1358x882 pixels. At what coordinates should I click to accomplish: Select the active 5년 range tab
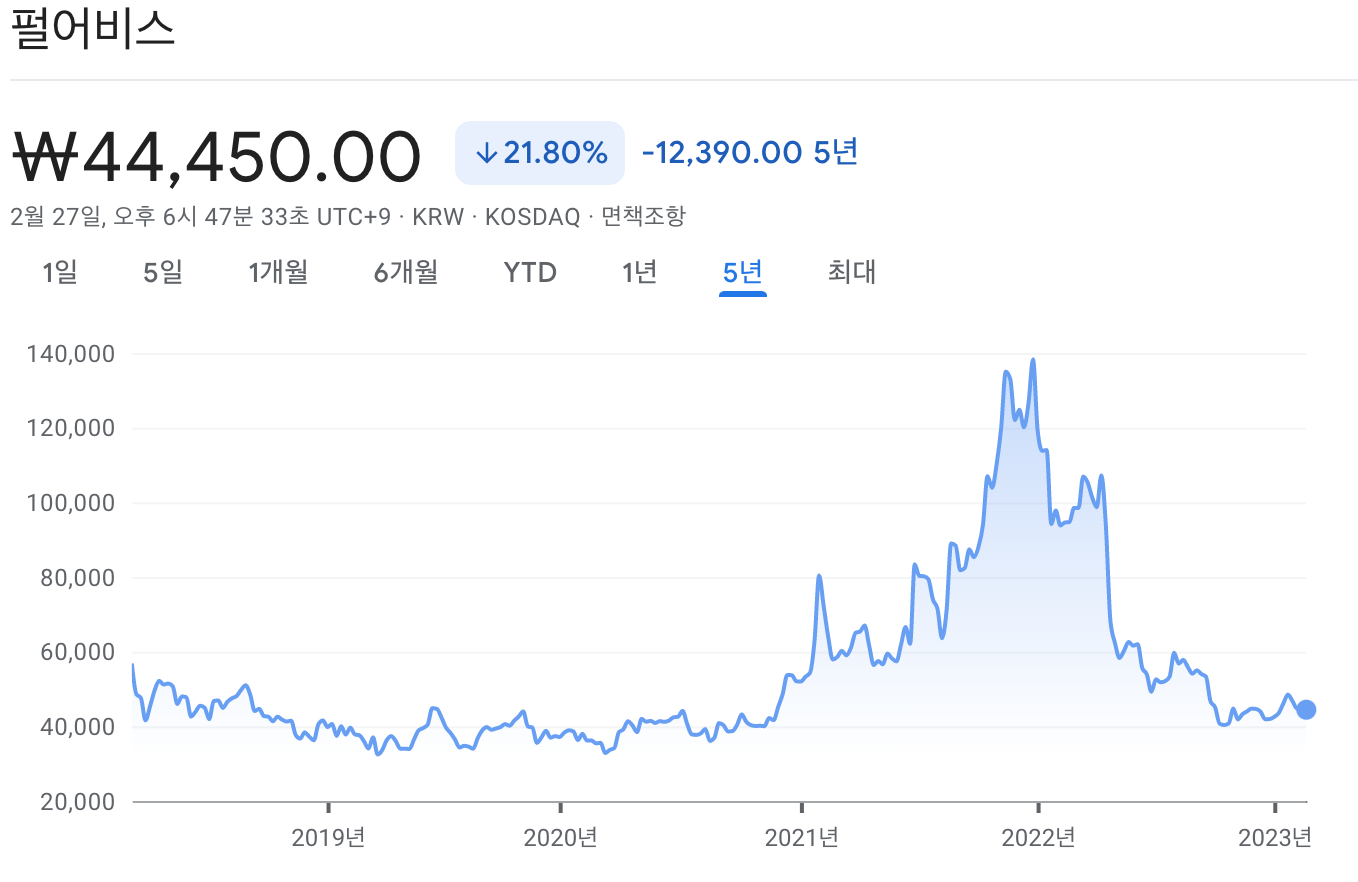(x=742, y=272)
